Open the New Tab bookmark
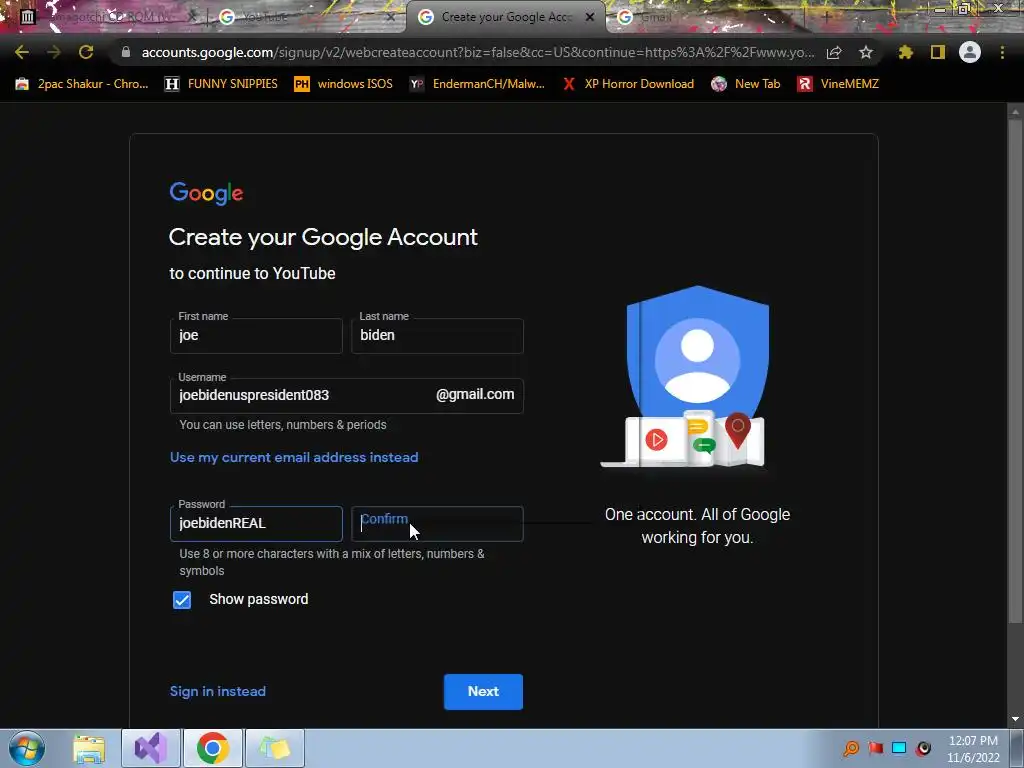The height and width of the screenshot is (768, 1024). click(x=746, y=84)
